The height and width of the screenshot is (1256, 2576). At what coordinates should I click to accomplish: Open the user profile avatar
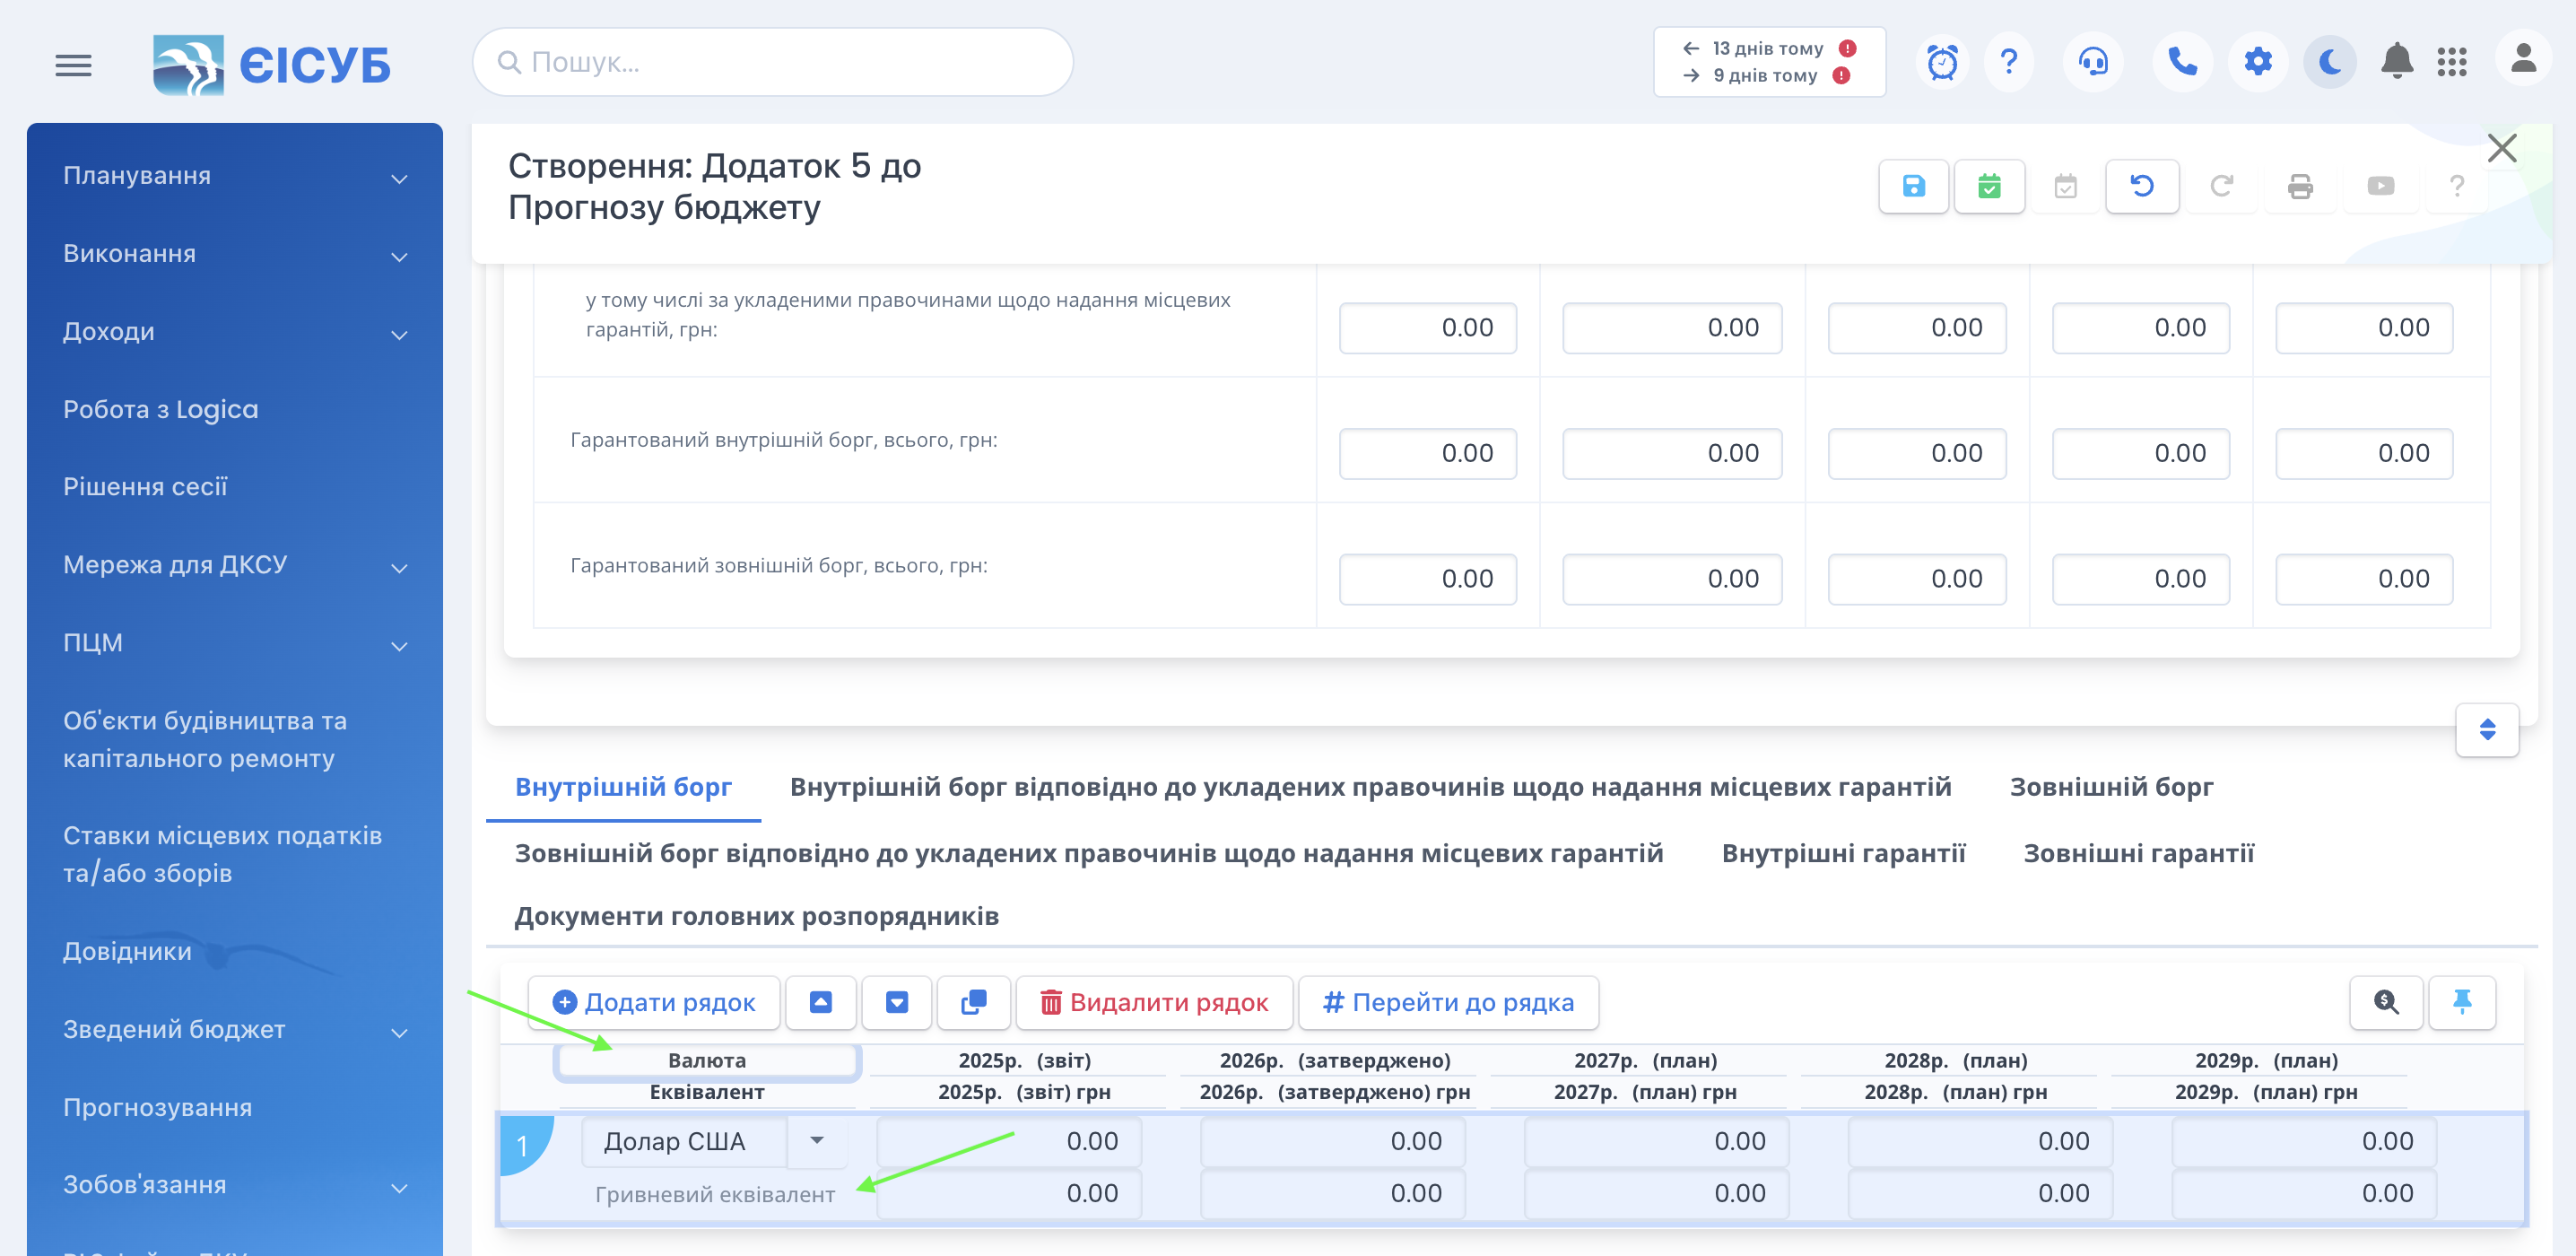2523,58
